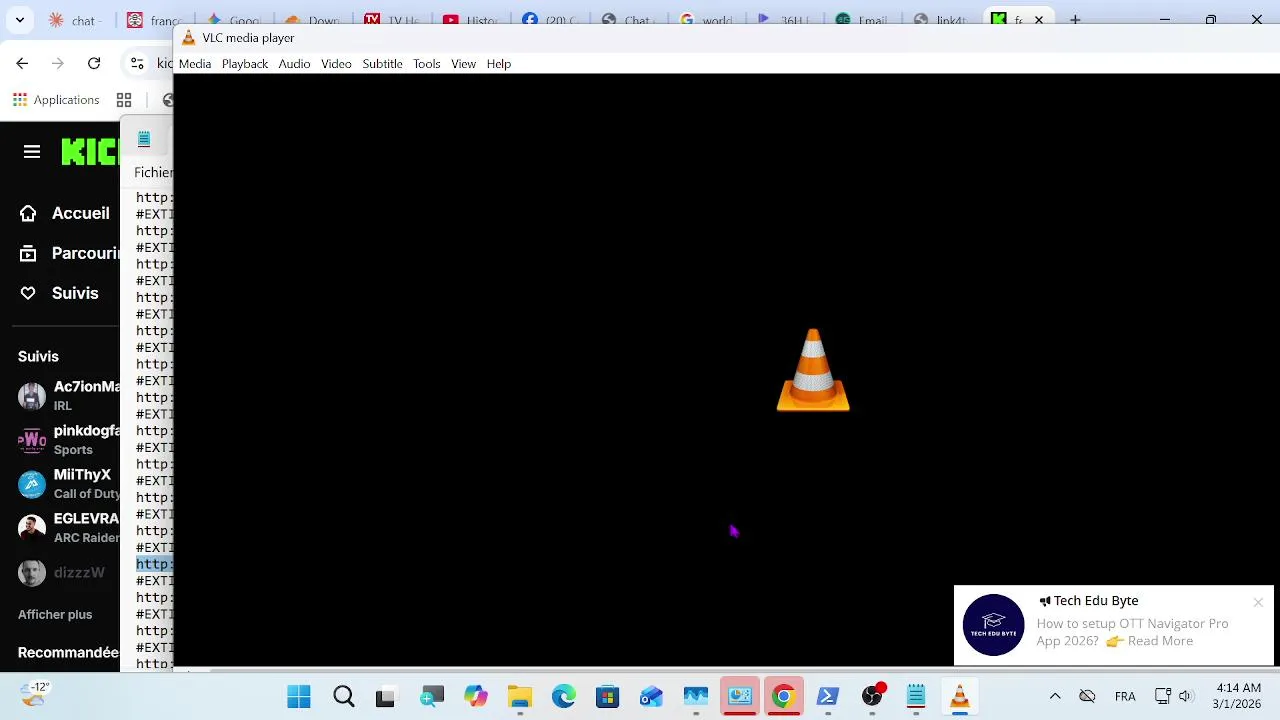Switch to OBS Studio on taskbar
The height and width of the screenshot is (720, 1280).
click(x=872, y=696)
